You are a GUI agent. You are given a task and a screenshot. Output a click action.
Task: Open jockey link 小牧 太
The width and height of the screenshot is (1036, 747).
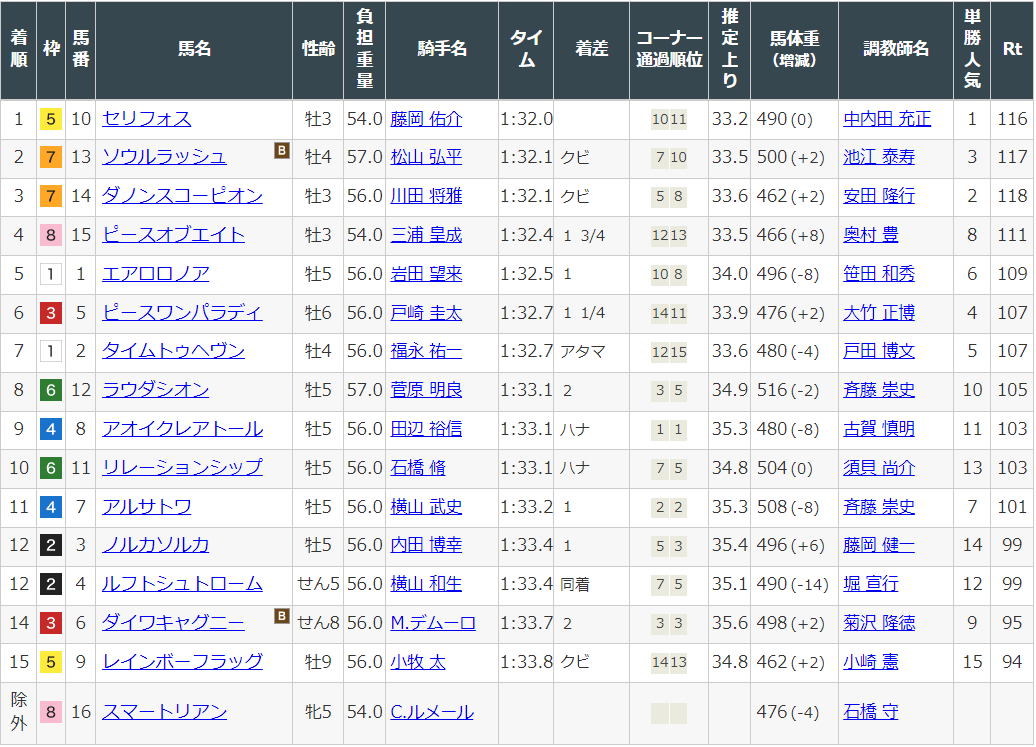(418, 661)
